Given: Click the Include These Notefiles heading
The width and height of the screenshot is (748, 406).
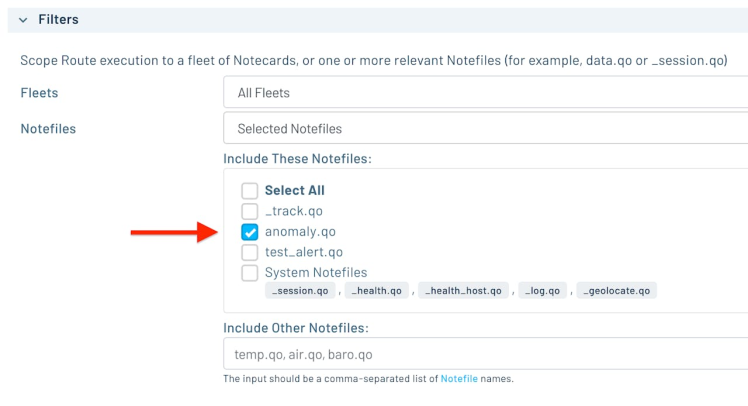Looking at the screenshot, I should pyautogui.click(x=297, y=159).
